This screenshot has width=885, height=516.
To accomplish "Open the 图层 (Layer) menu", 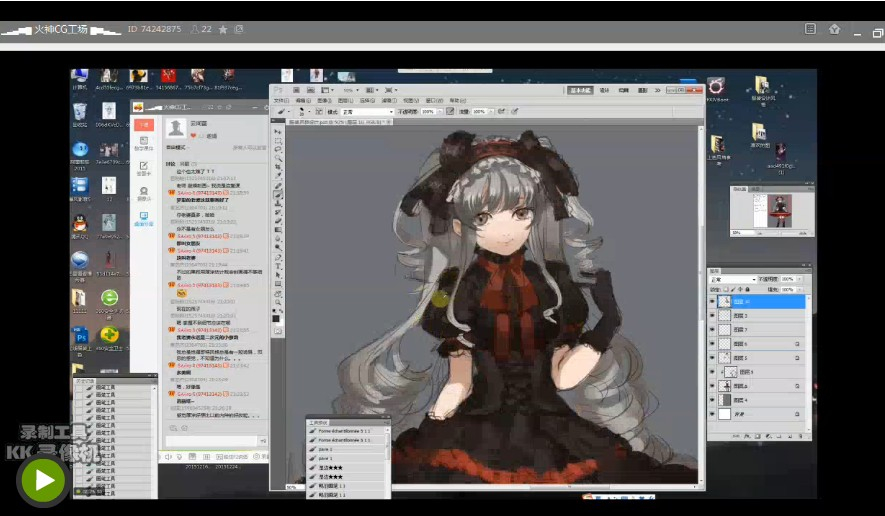I will (345, 100).
